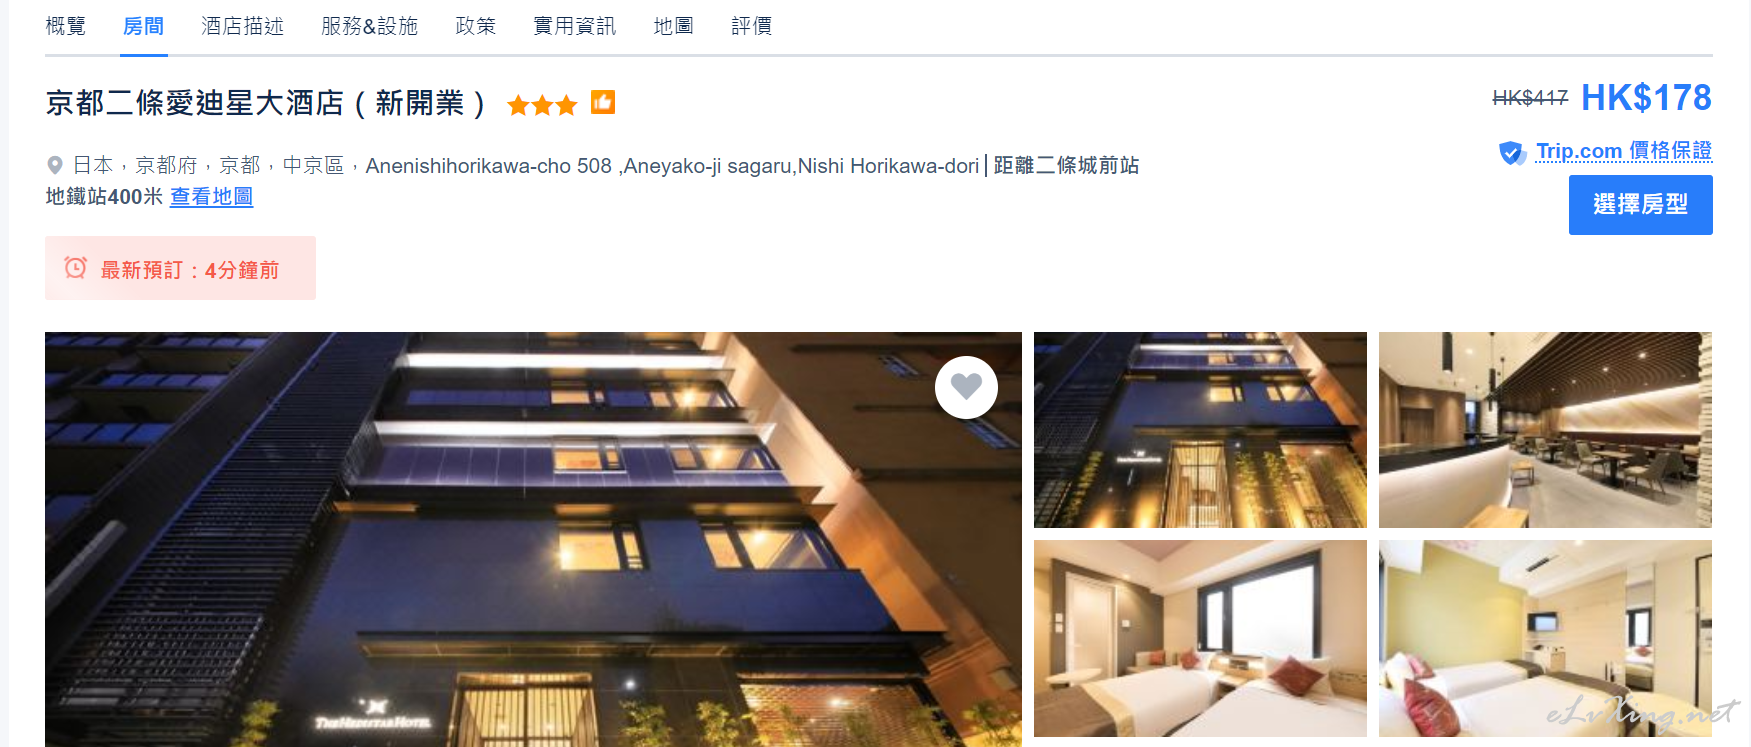Open the 概覽 overview tab
Screen dimensions: 1751x747
coord(66,26)
